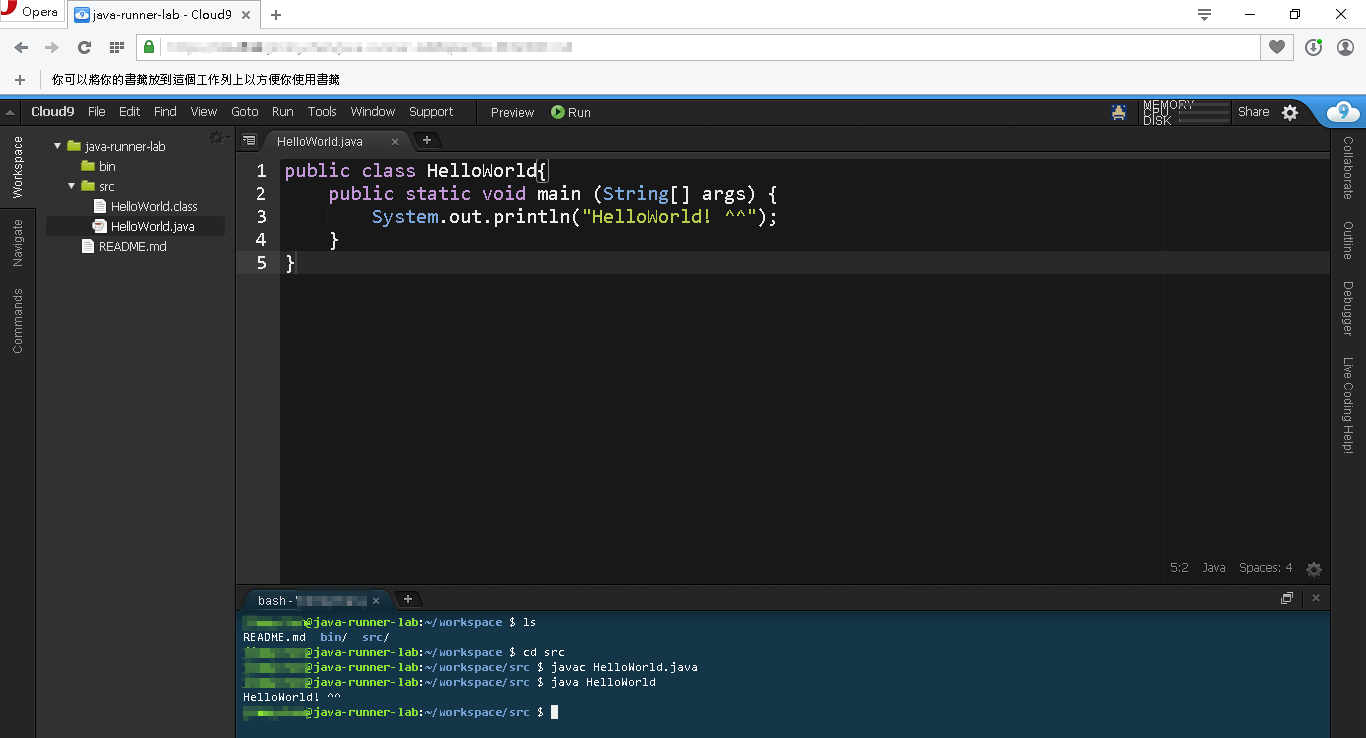Click the gear icon in the editor status bar

click(1313, 568)
